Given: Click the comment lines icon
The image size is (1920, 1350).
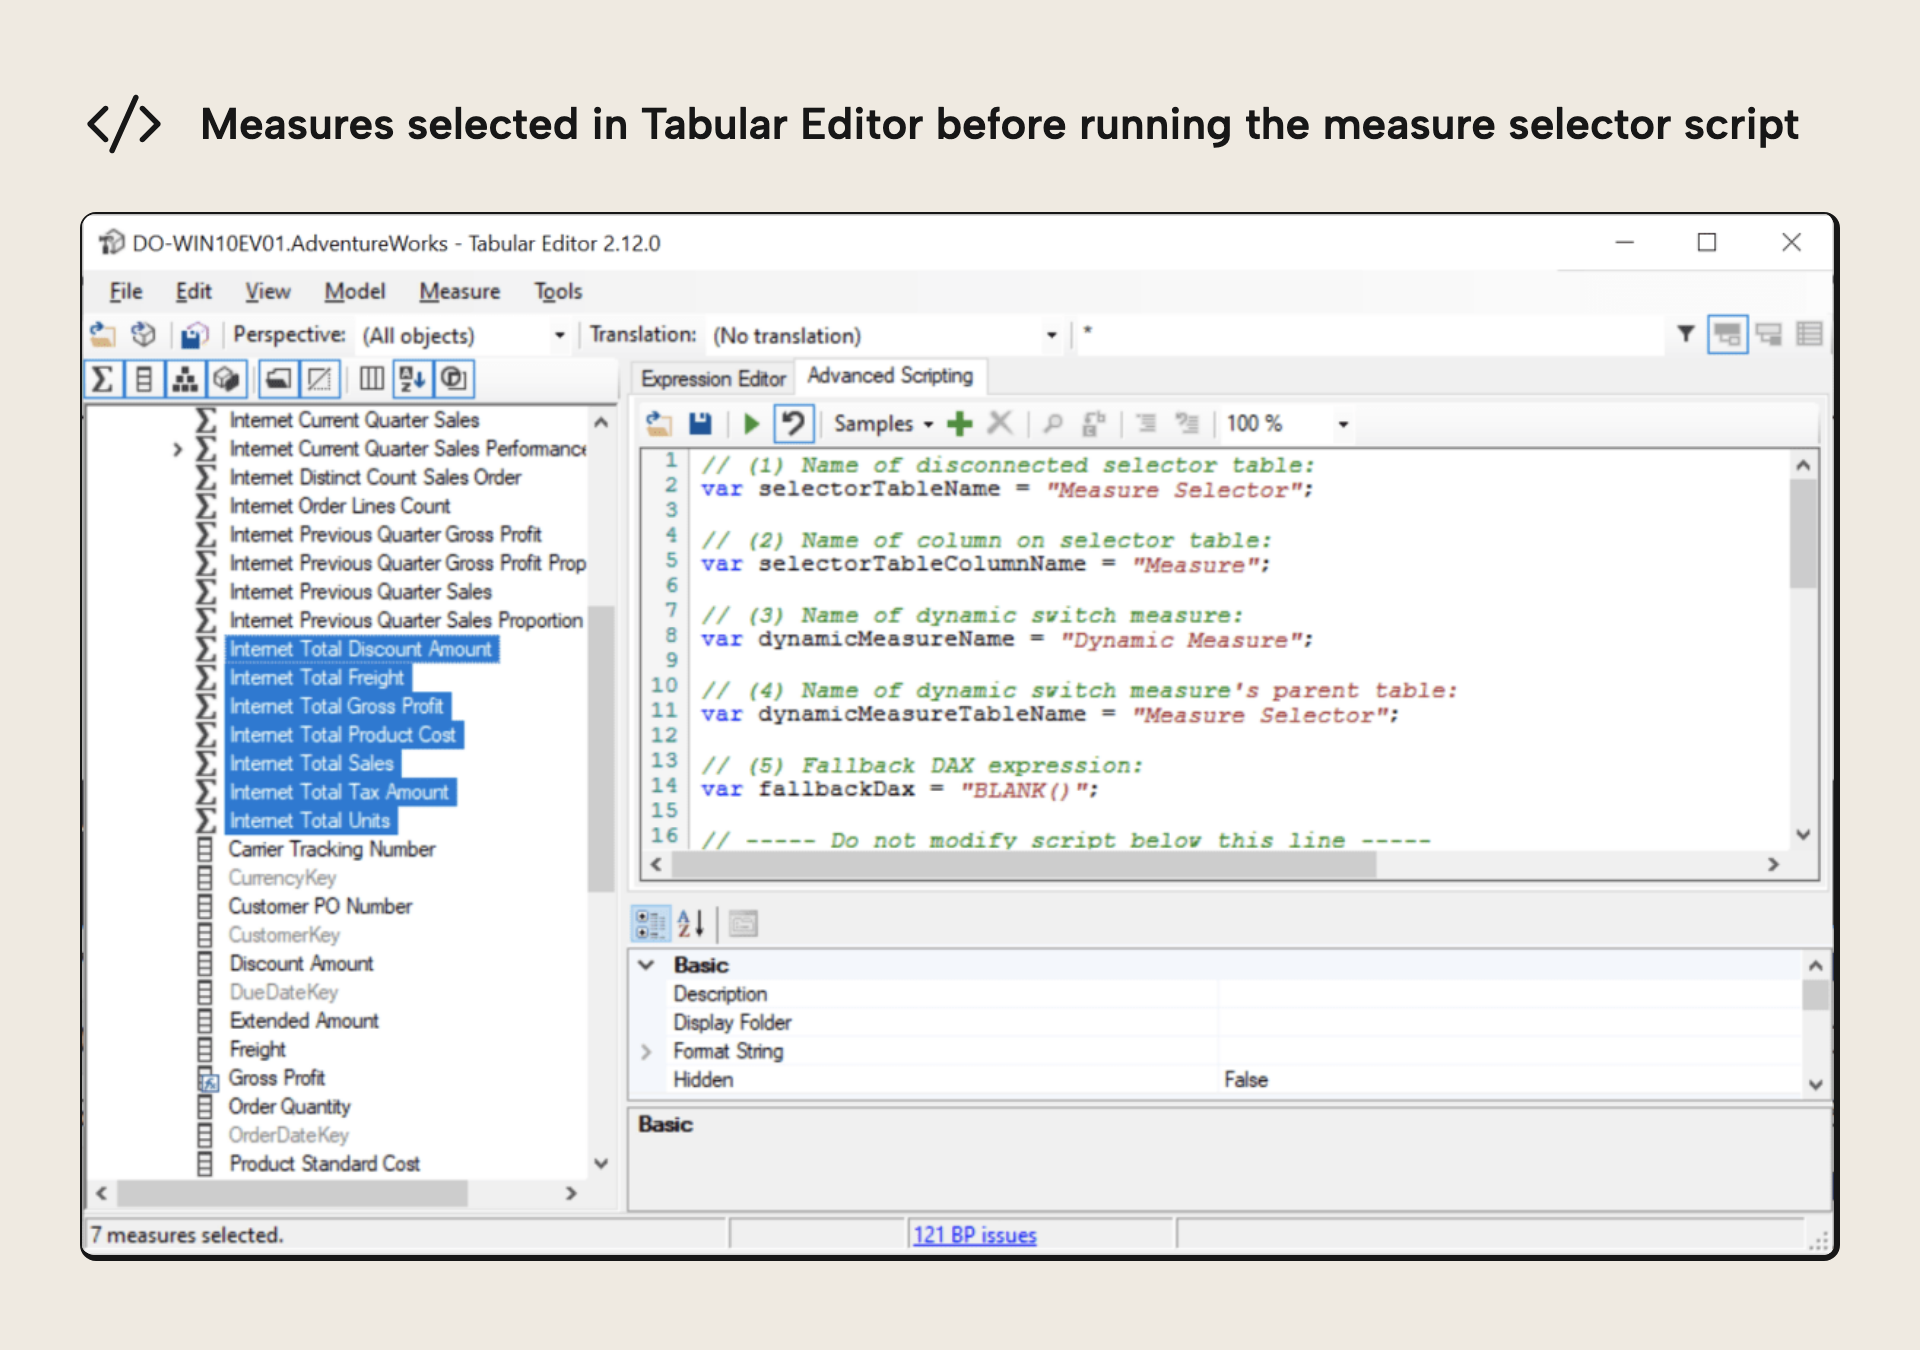Looking at the screenshot, I should point(1146,424).
